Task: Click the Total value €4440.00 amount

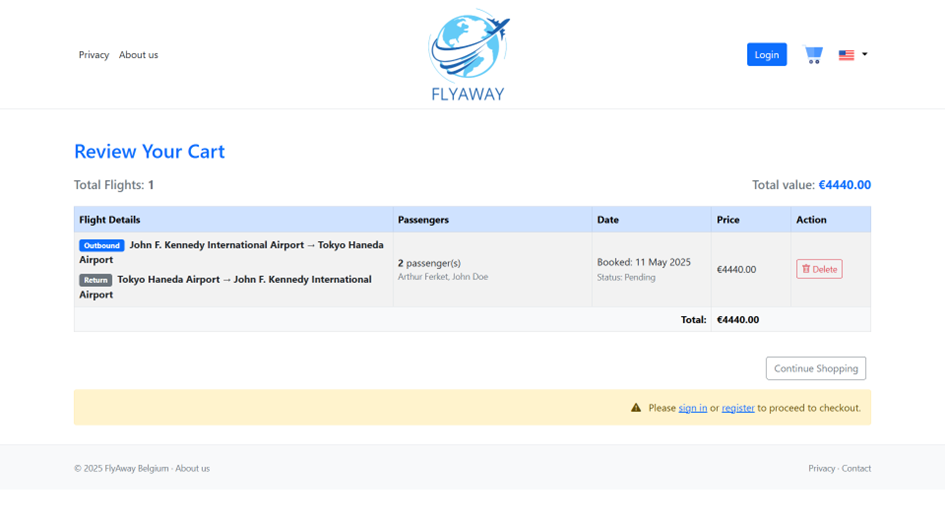Action: (844, 185)
